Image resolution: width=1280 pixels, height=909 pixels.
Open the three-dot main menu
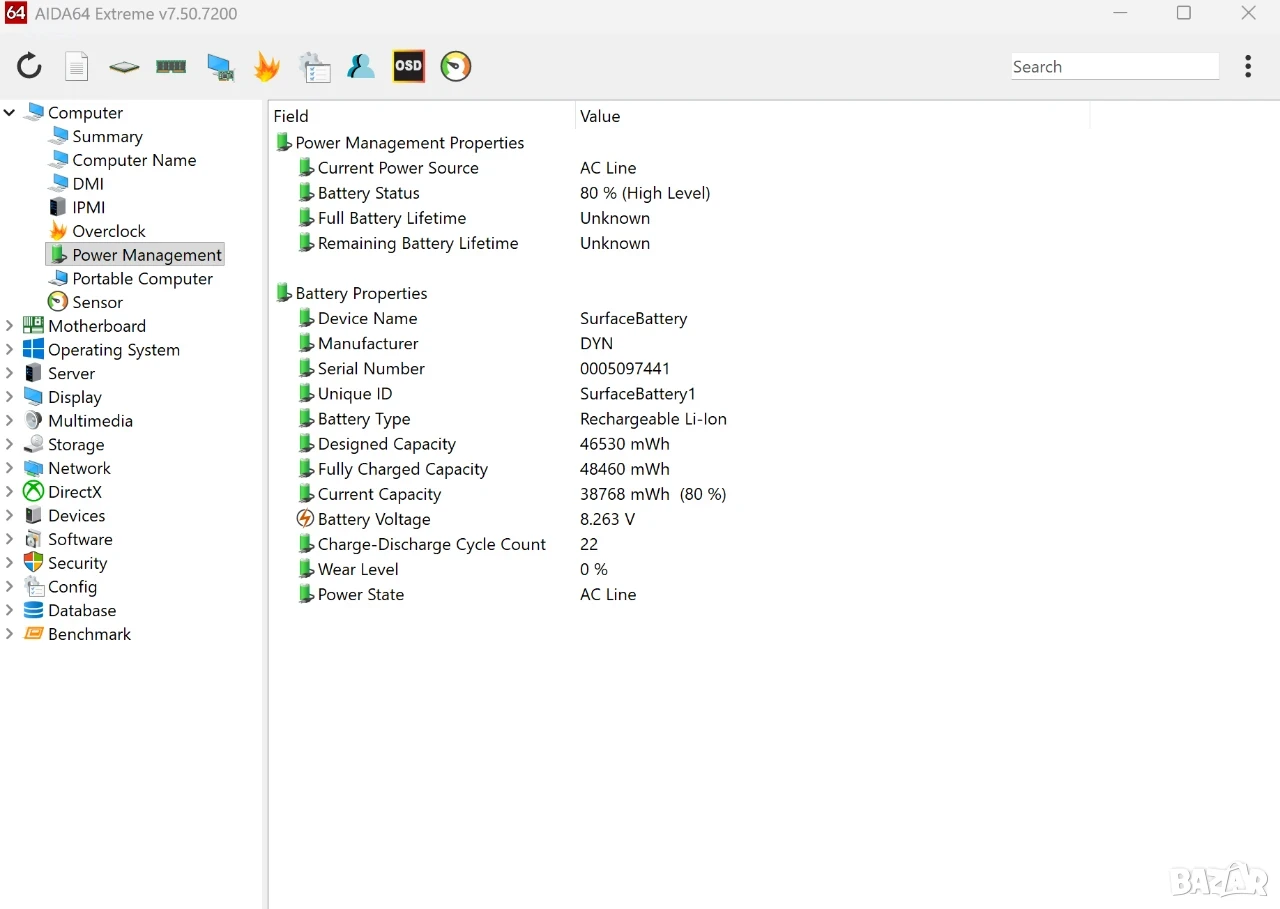click(x=1248, y=67)
